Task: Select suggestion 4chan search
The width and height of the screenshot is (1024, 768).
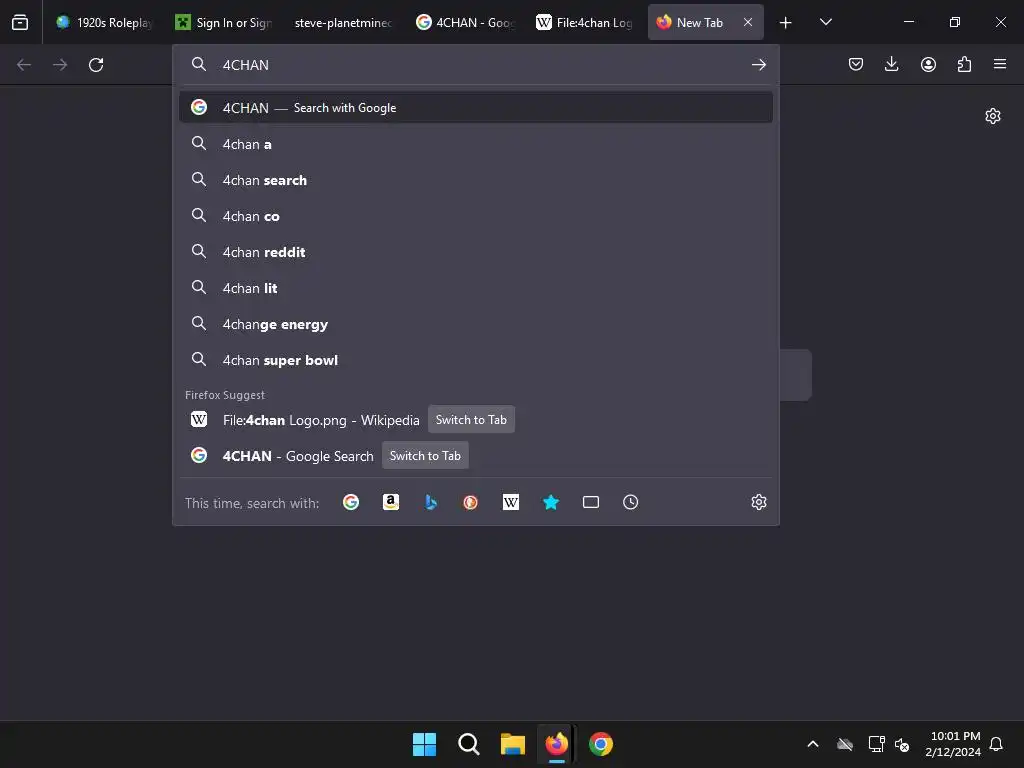Action: 475,180
